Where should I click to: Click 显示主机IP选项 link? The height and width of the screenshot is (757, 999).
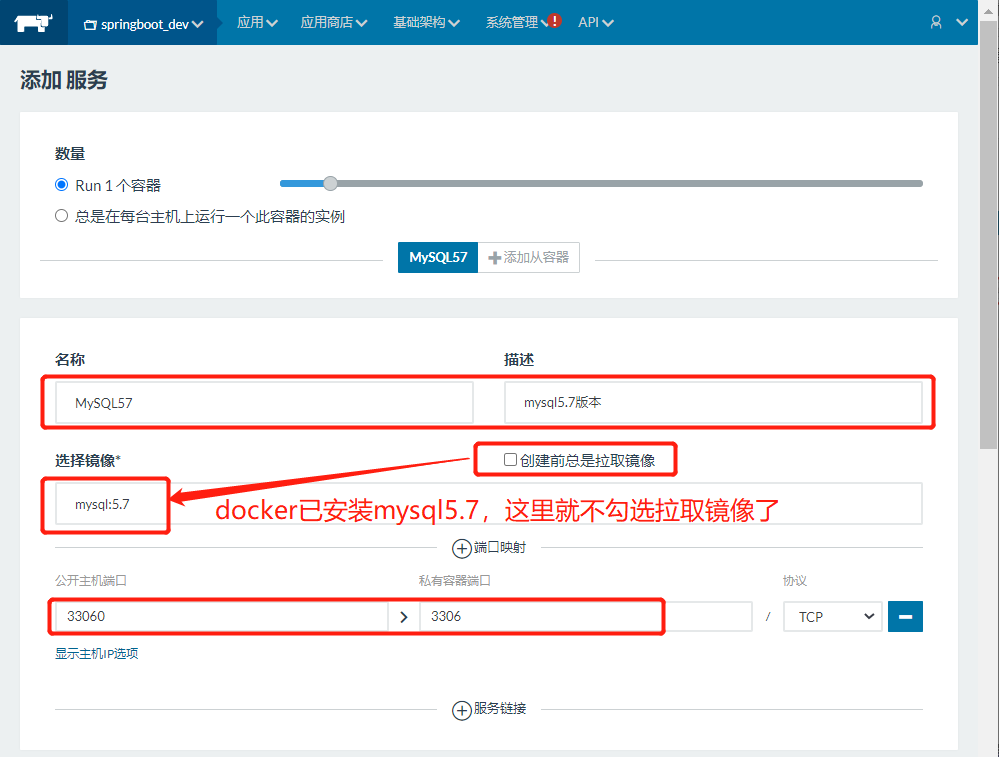[x=96, y=653]
